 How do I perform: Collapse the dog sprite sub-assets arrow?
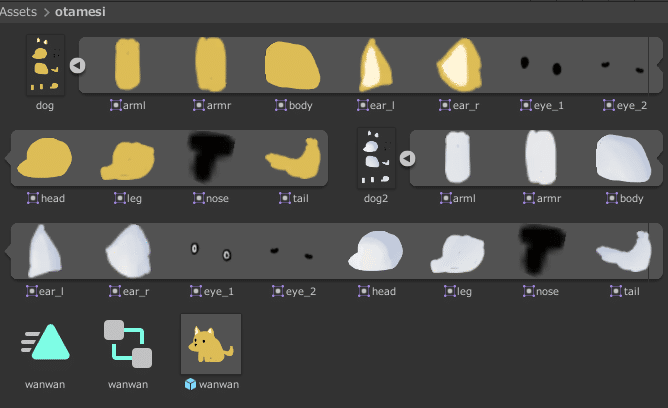point(78,66)
